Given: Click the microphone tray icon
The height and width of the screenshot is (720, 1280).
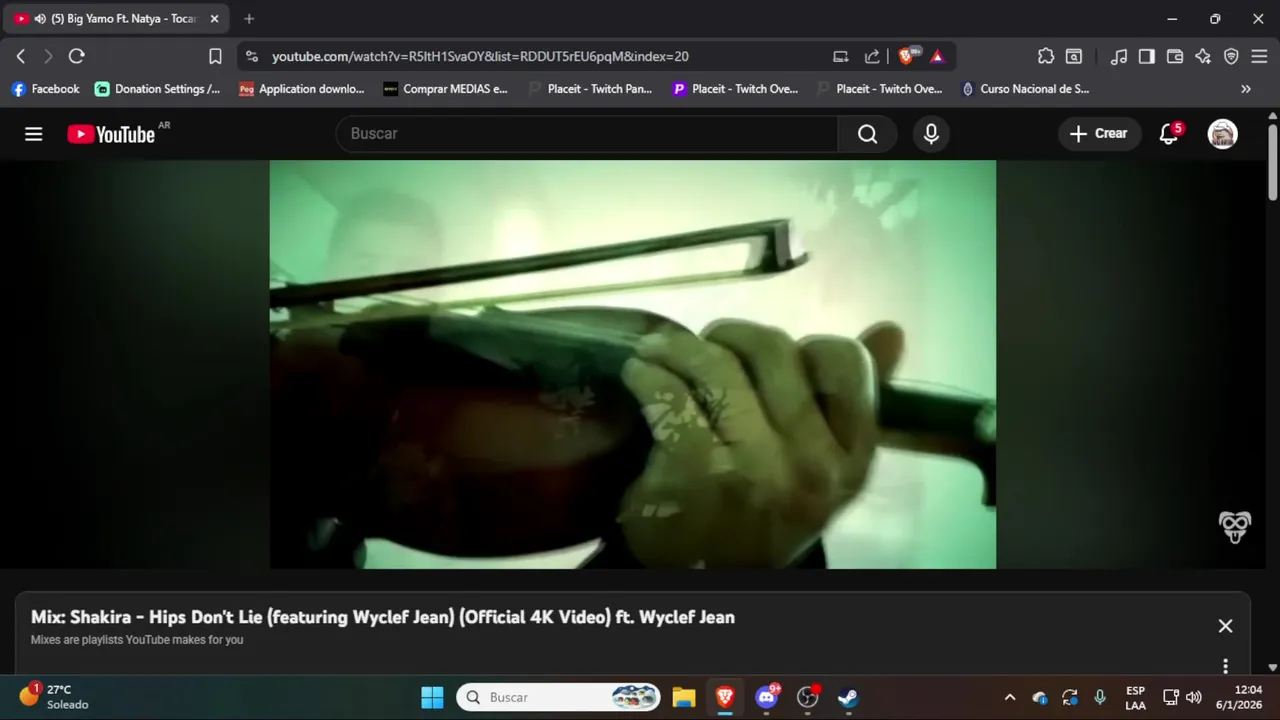Looking at the screenshot, I should [x=1100, y=697].
